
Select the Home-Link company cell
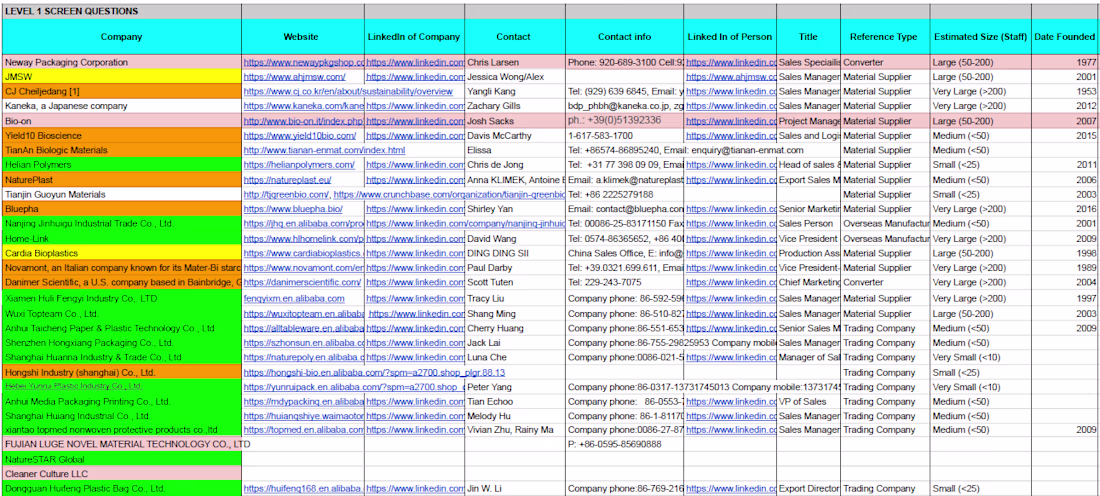(121, 239)
